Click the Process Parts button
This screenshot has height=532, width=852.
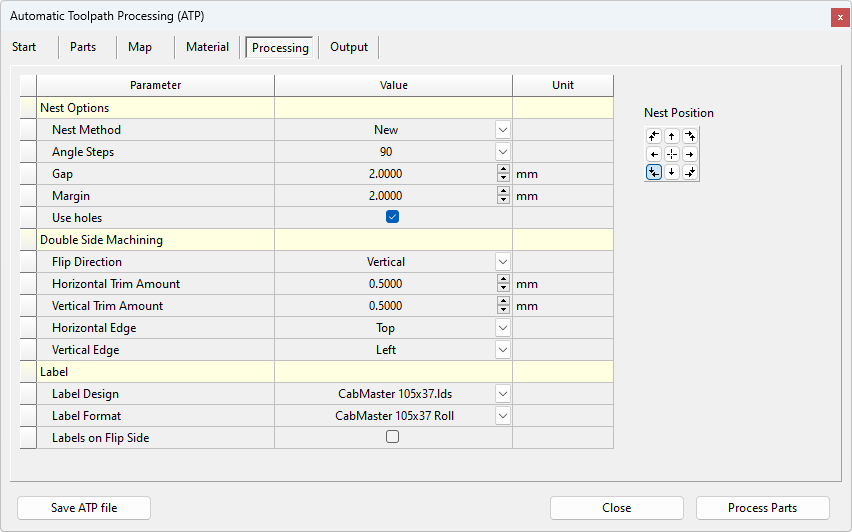pos(762,508)
